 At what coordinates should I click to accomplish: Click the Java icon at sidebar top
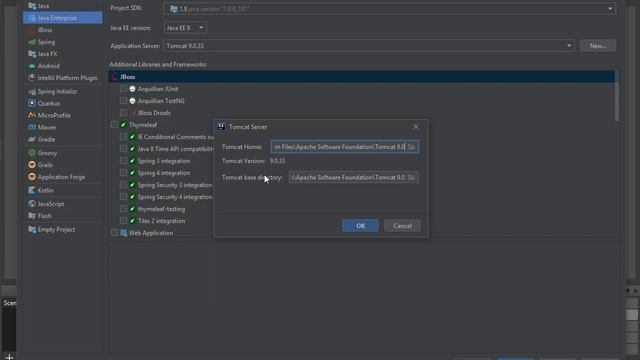point(32,6)
